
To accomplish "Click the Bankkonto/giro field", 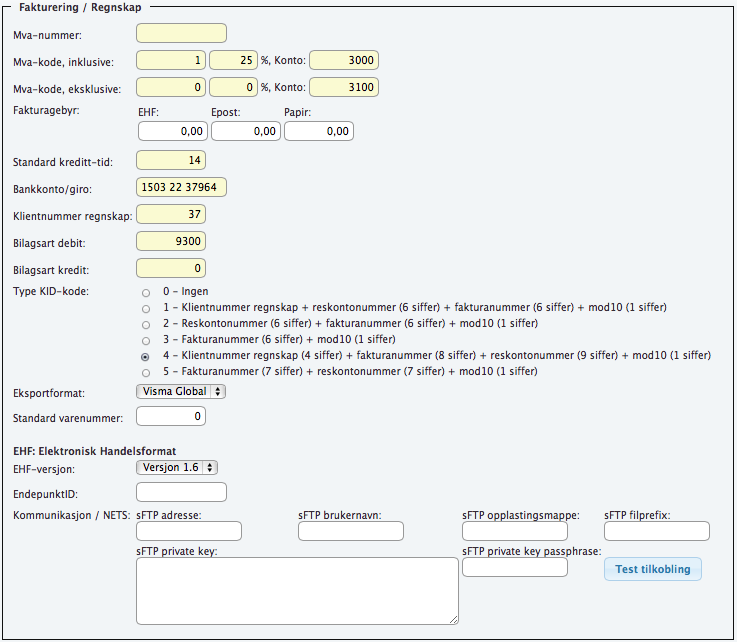I will click(182, 187).
